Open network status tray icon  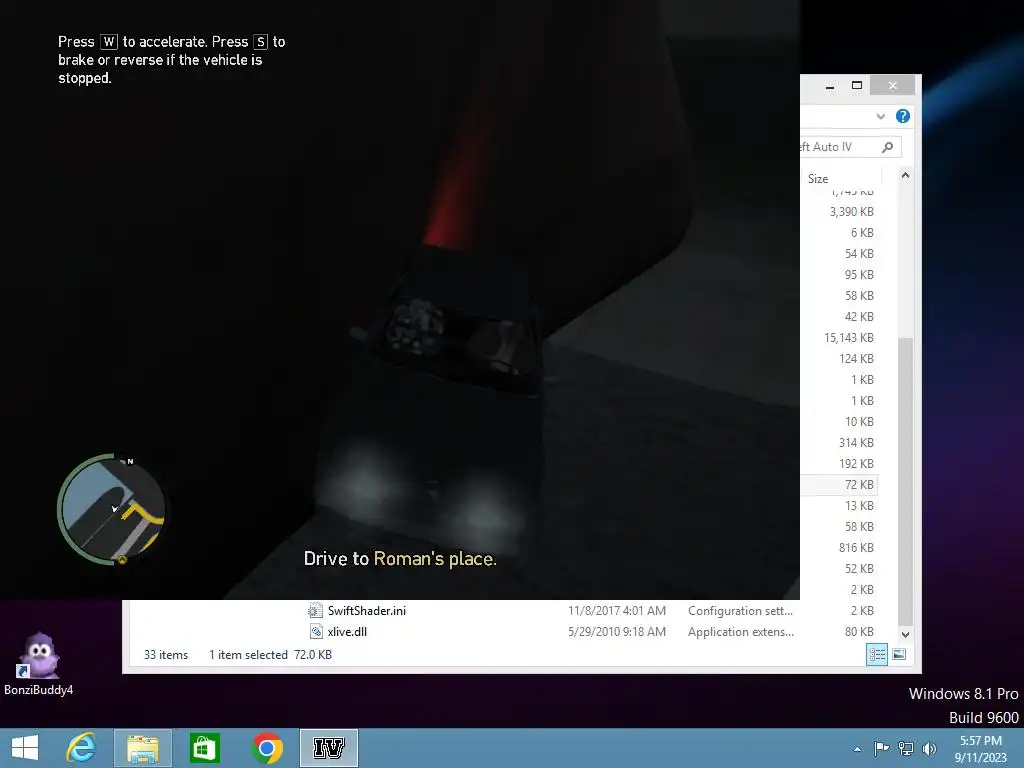coord(906,748)
